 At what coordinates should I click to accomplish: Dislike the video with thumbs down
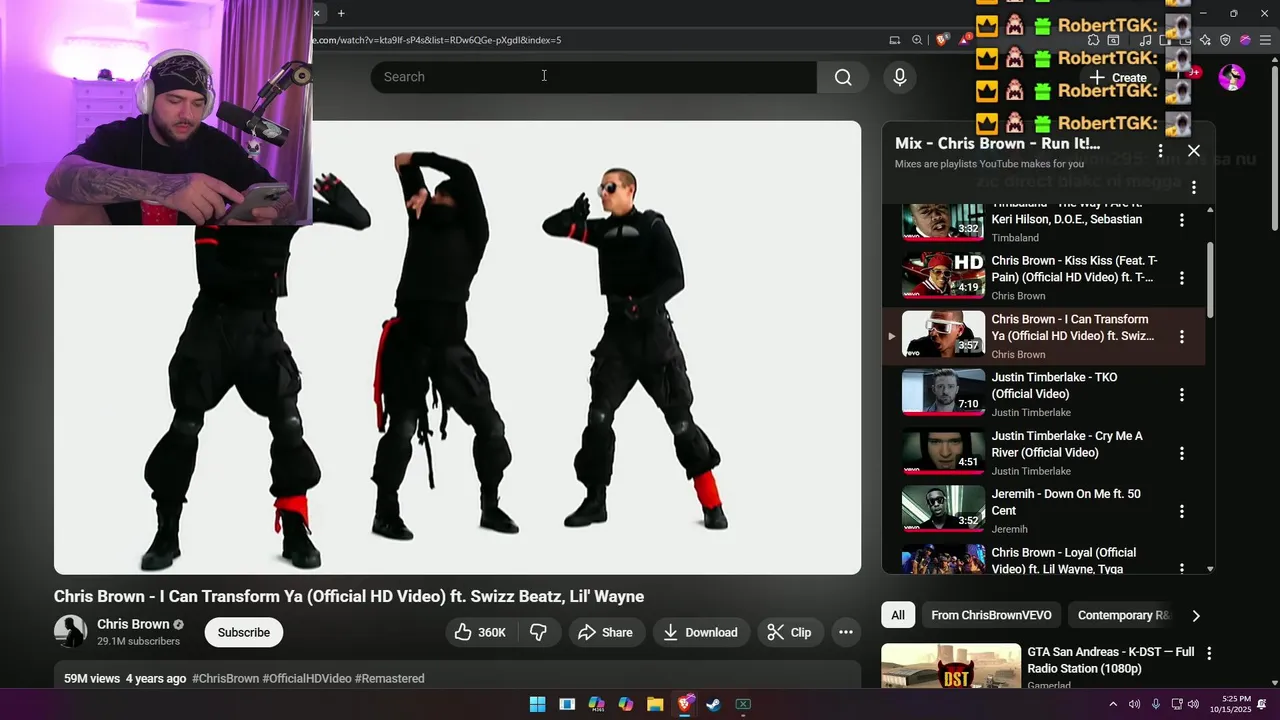pos(539,632)
